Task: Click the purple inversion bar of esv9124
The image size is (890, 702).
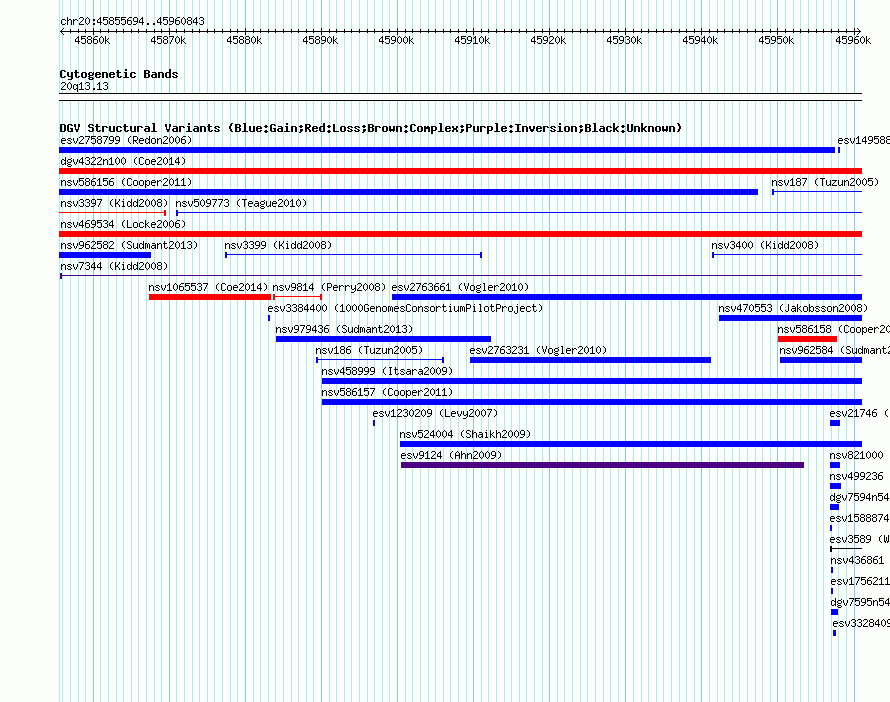Action: point(603,465)
